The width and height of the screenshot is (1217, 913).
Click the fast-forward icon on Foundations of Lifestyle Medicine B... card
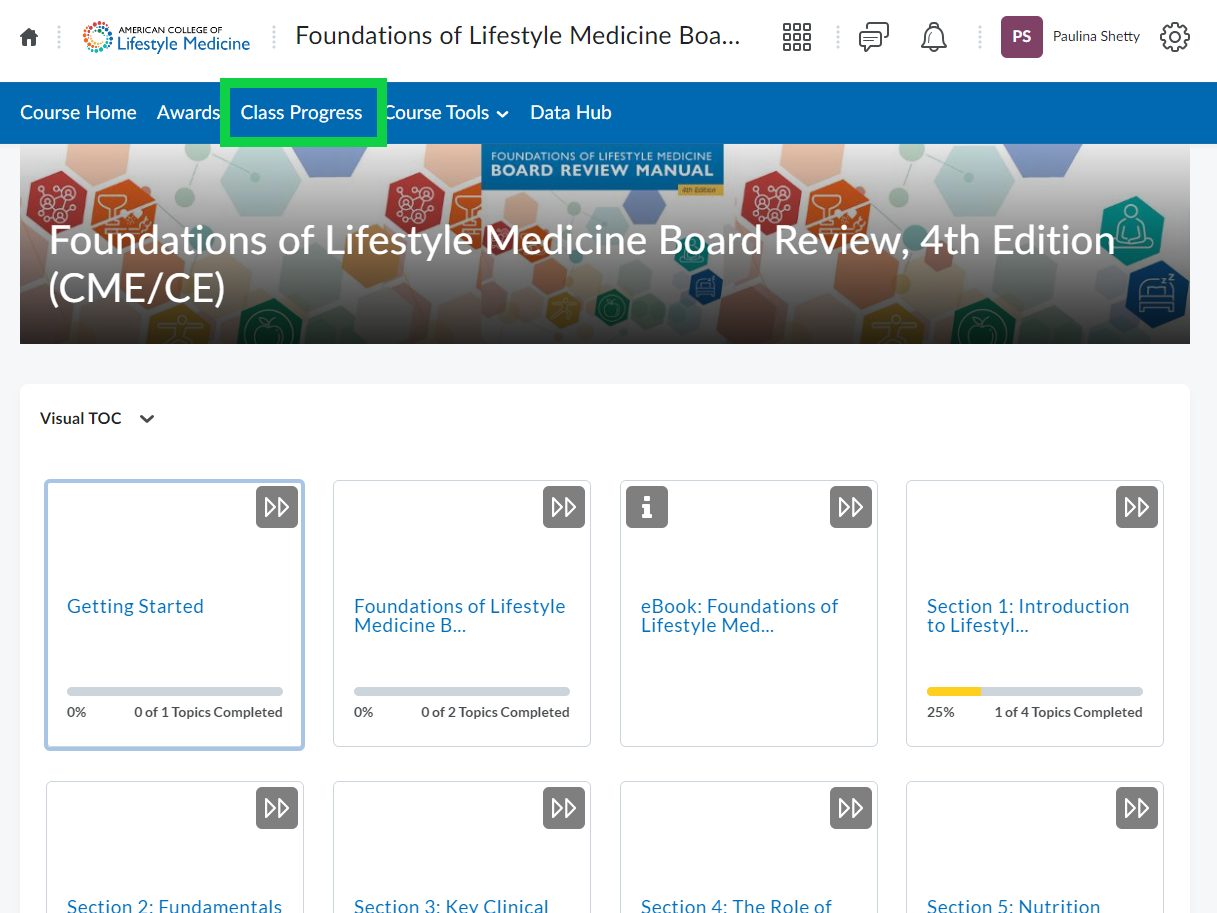(564, 507)
